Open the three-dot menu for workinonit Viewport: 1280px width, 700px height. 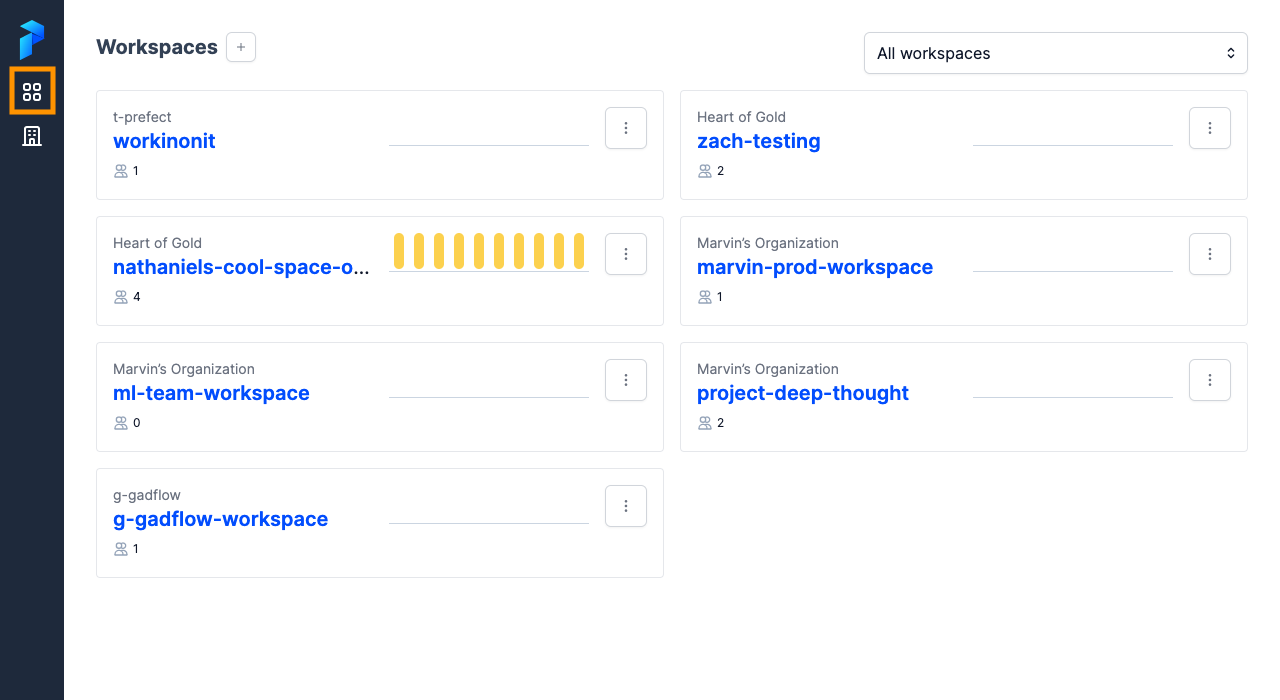[x=626, y=128]
